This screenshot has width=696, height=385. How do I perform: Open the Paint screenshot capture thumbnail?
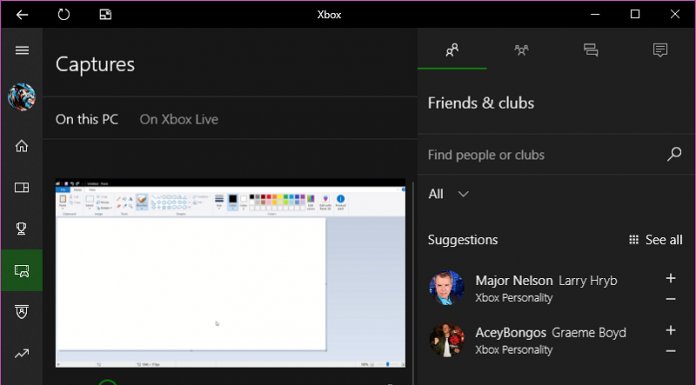tap(230, 273)
